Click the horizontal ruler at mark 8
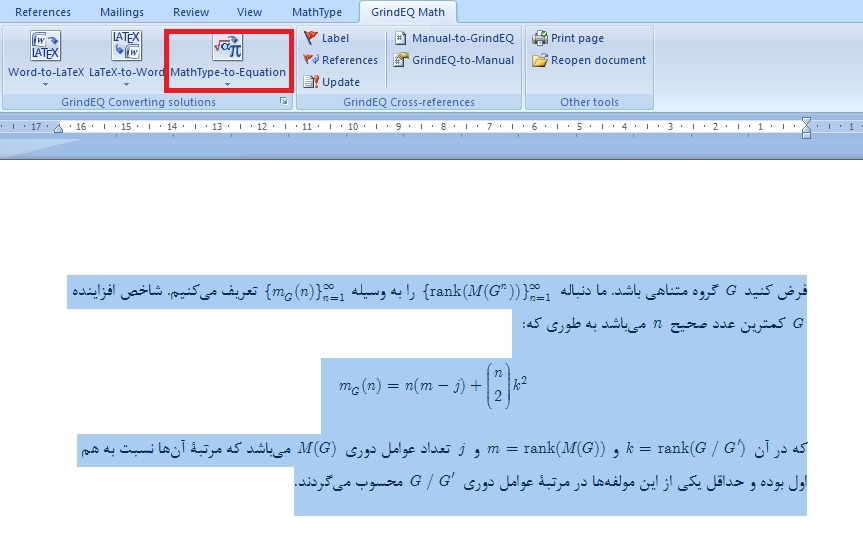This screenshot has width=863, height=554. pyautogui.click(x=443, y=127)
